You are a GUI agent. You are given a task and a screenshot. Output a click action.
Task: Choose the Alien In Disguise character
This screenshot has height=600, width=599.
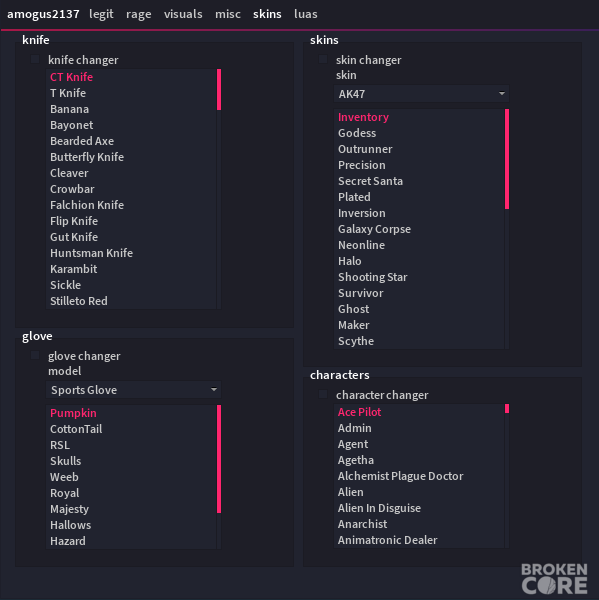coord(419,508)
